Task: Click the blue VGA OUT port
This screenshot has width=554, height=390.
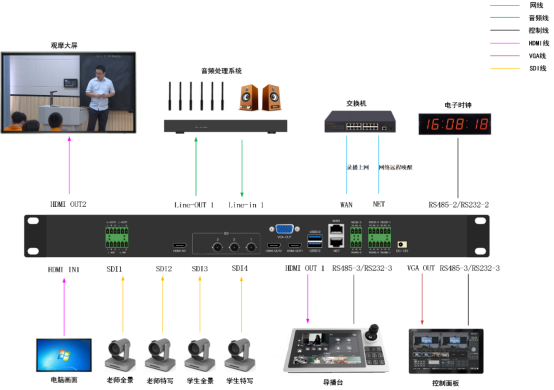Action: (x=284, y=229)
